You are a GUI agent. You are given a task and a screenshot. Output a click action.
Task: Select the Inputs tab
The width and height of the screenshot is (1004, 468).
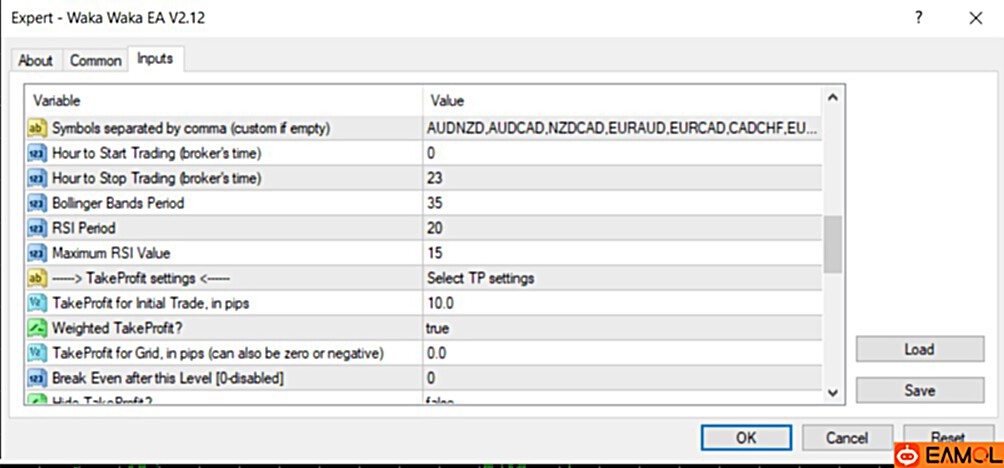156,59
